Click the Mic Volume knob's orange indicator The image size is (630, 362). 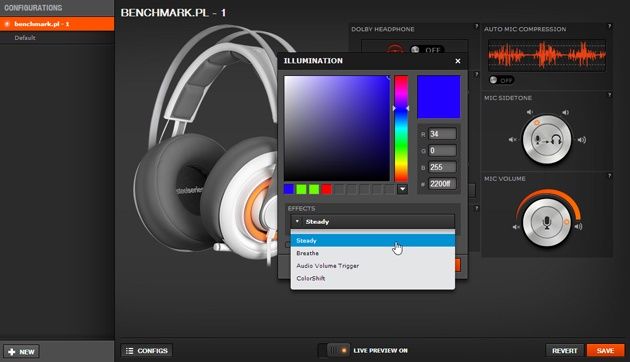click(567, 222)
